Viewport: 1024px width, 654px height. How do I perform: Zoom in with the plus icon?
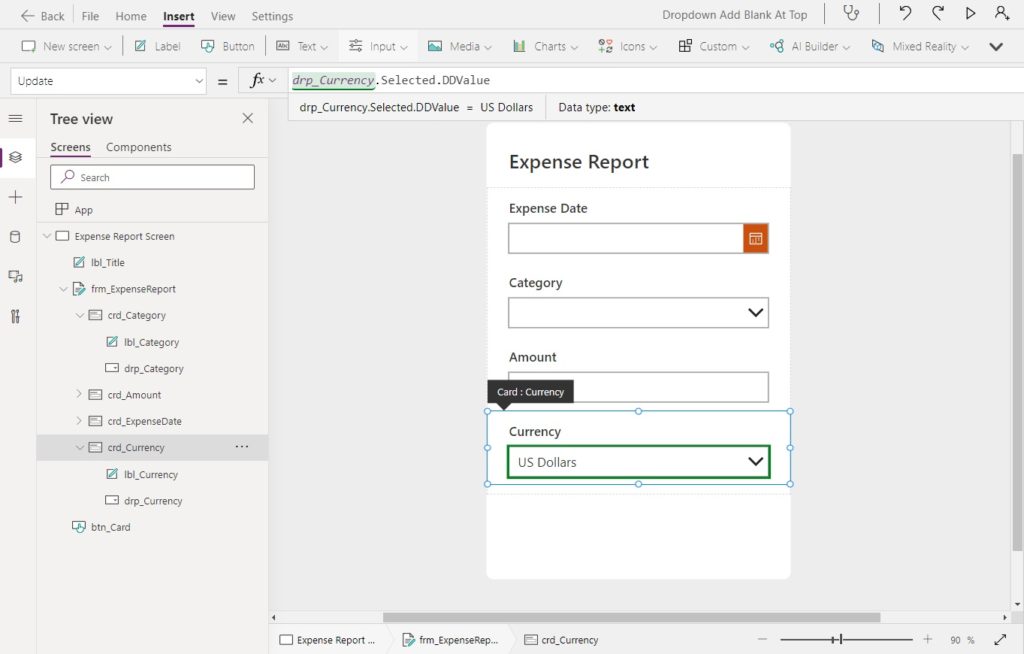tap(927, 639)
